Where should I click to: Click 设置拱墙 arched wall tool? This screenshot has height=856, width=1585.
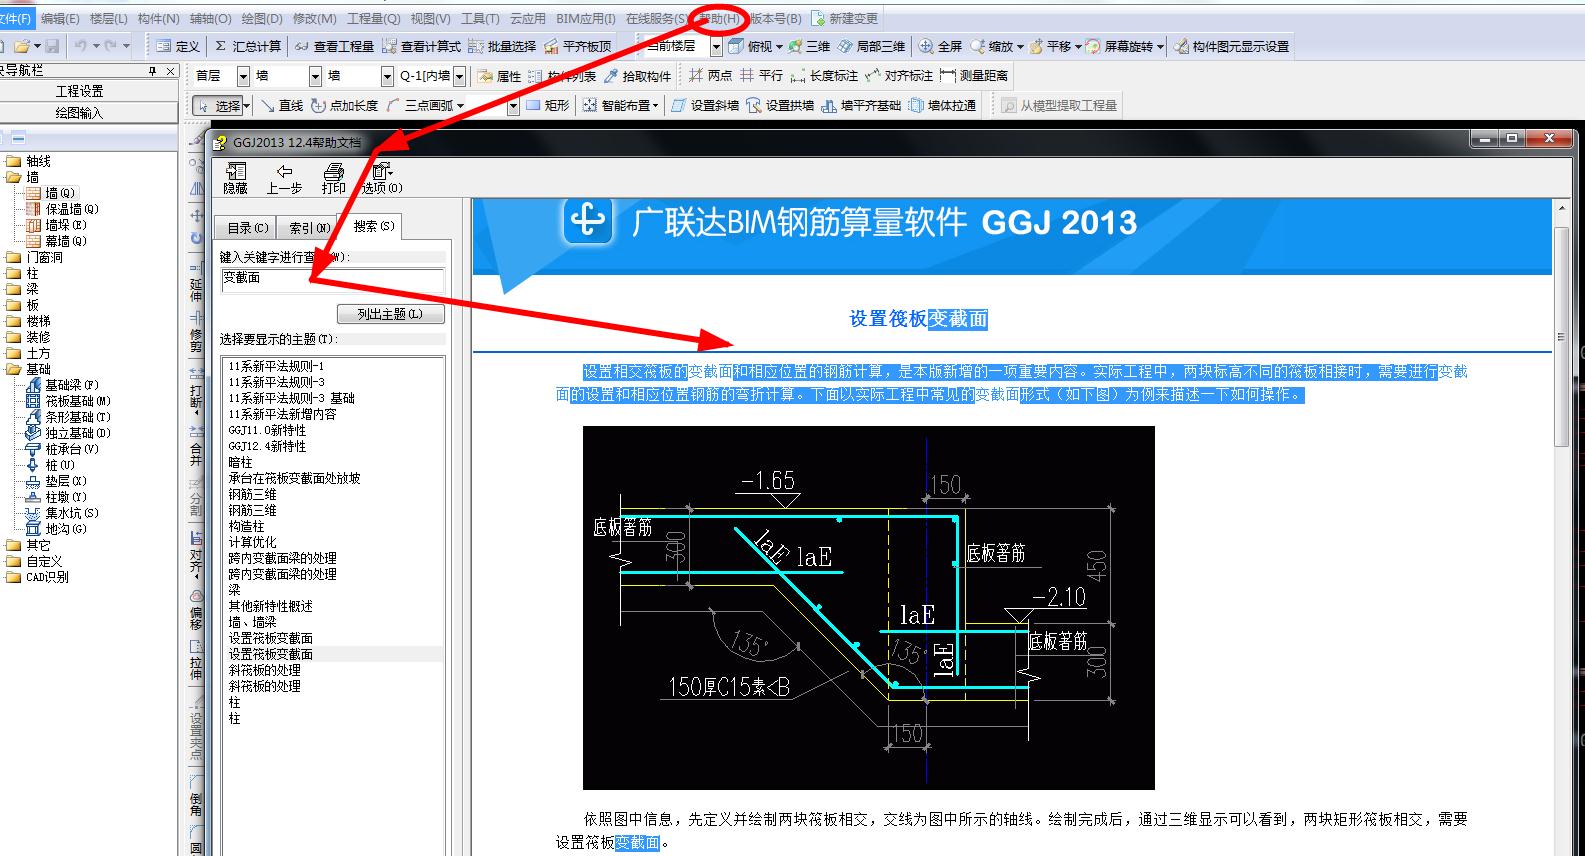pyautogui.click(x=781, y=105)
